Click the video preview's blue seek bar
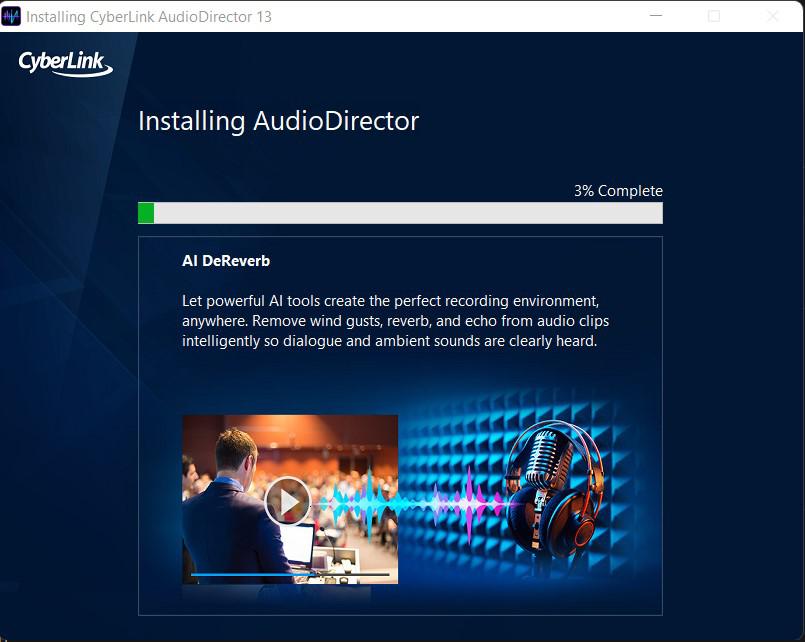The width and height of the screenshot is (805, 642). point(290,575)
